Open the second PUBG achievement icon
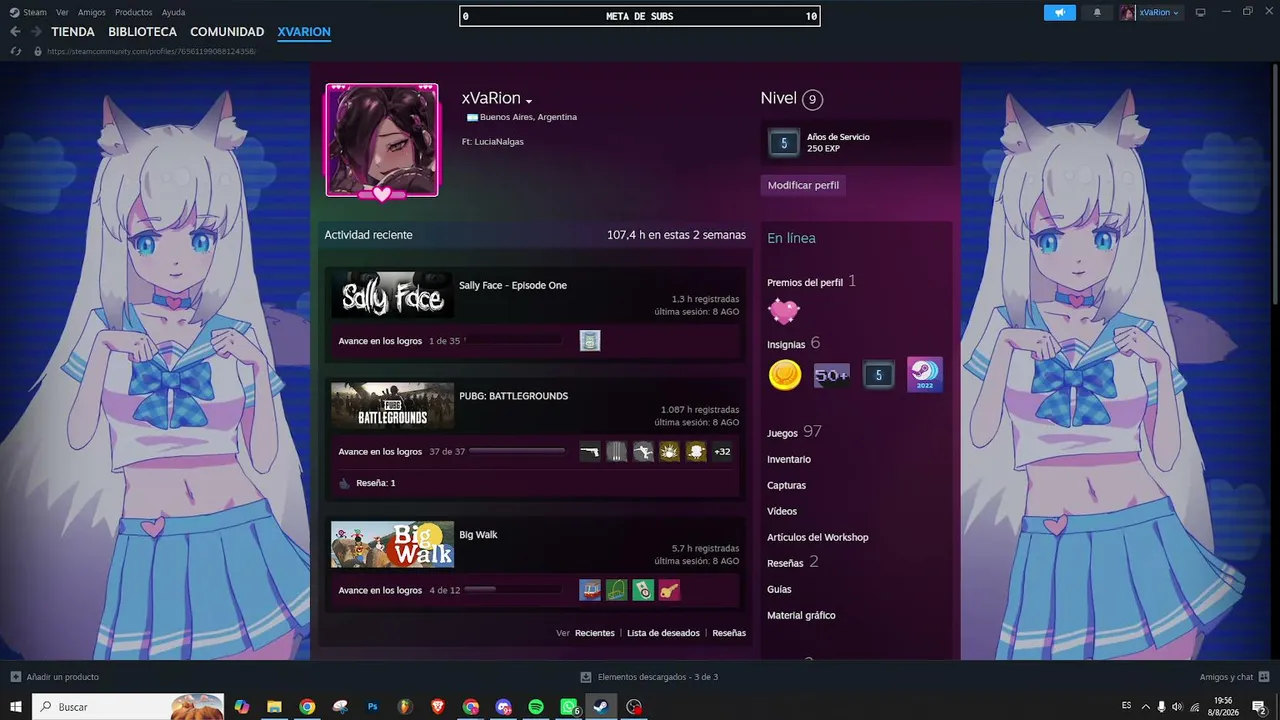This screenshot has height=720, width=1280. pos(617,452)
